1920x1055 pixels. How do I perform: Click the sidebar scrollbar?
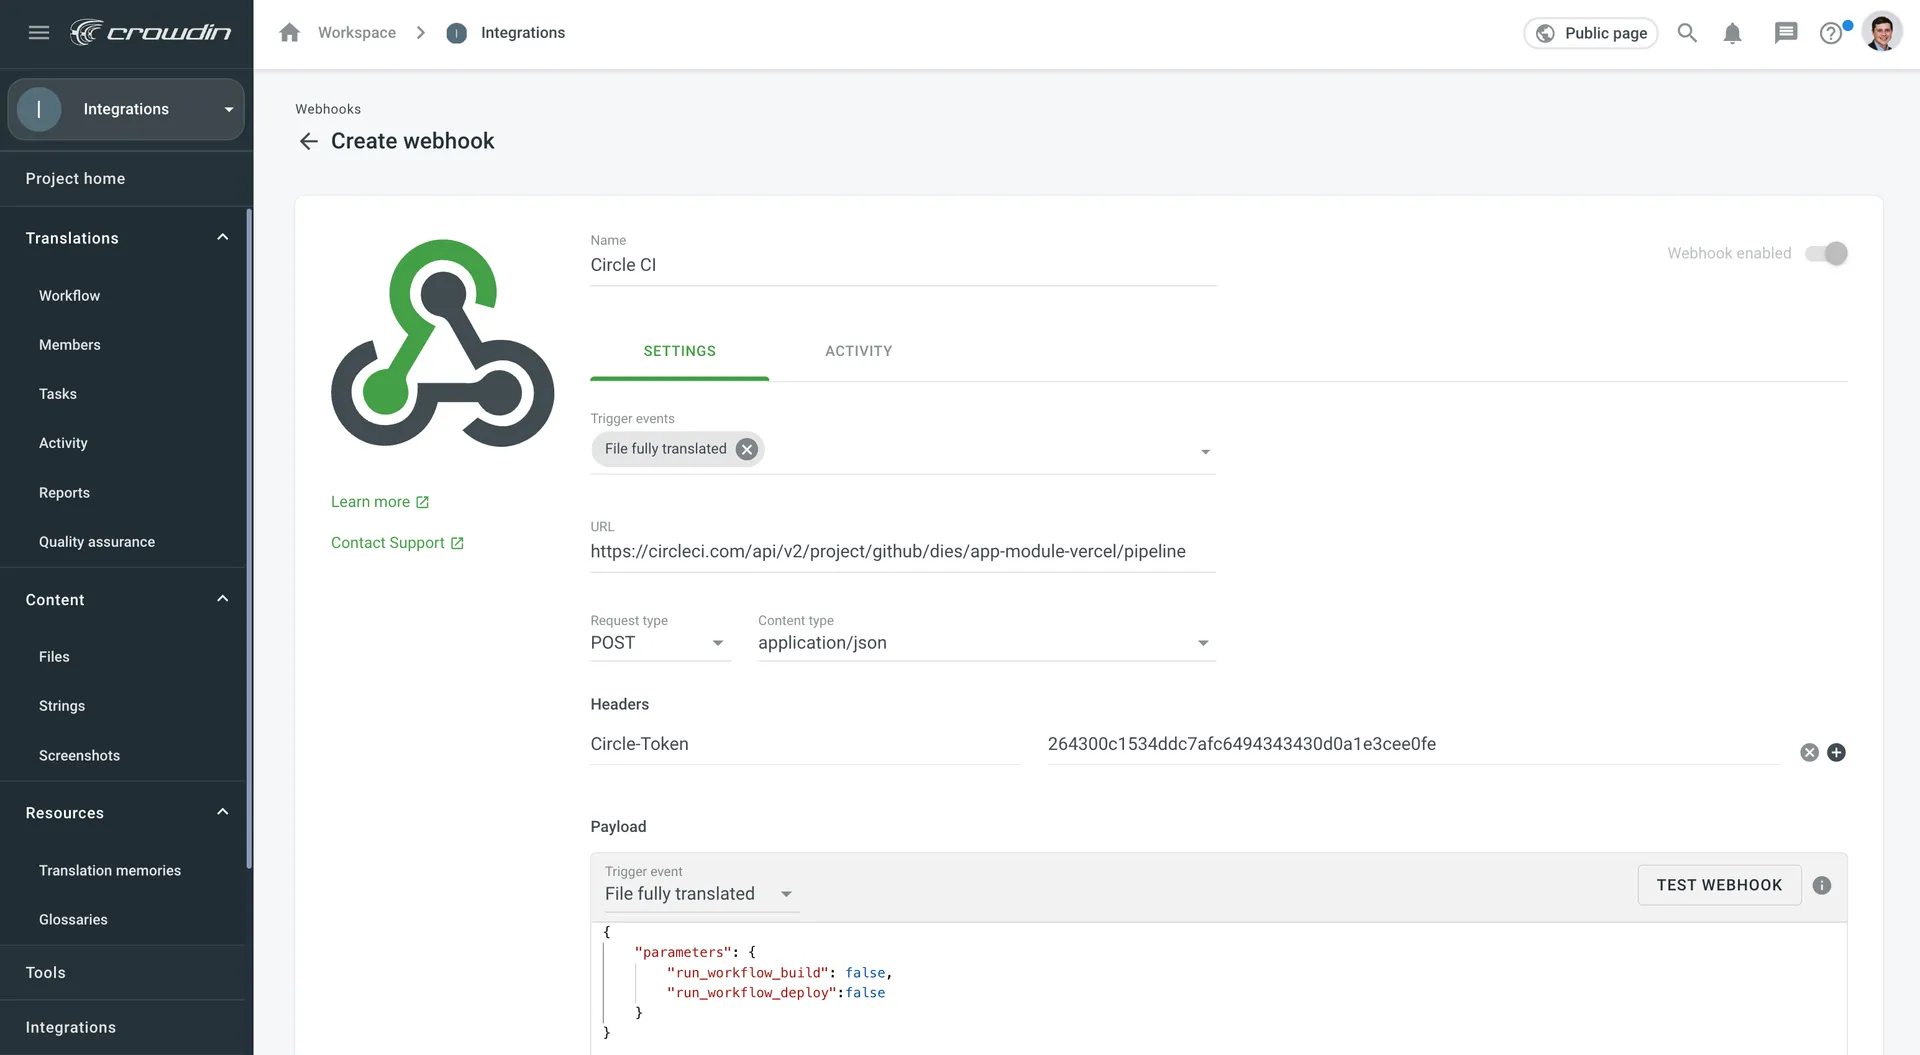(x=249, y=540)
